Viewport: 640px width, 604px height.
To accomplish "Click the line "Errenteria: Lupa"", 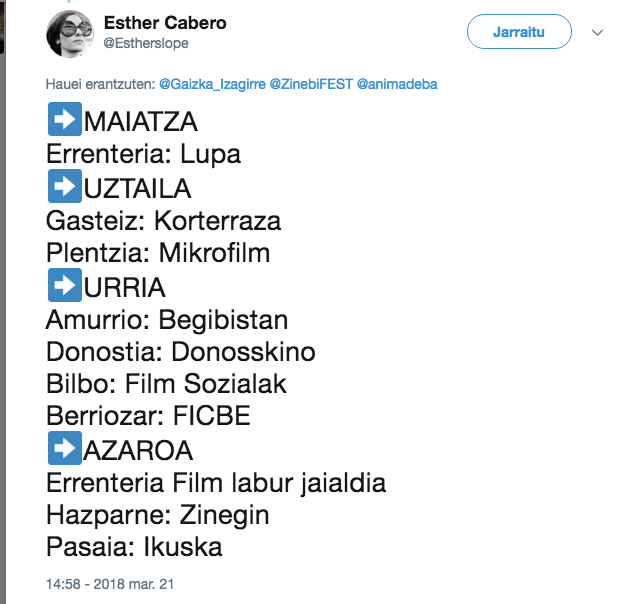I will pos(144,155).
